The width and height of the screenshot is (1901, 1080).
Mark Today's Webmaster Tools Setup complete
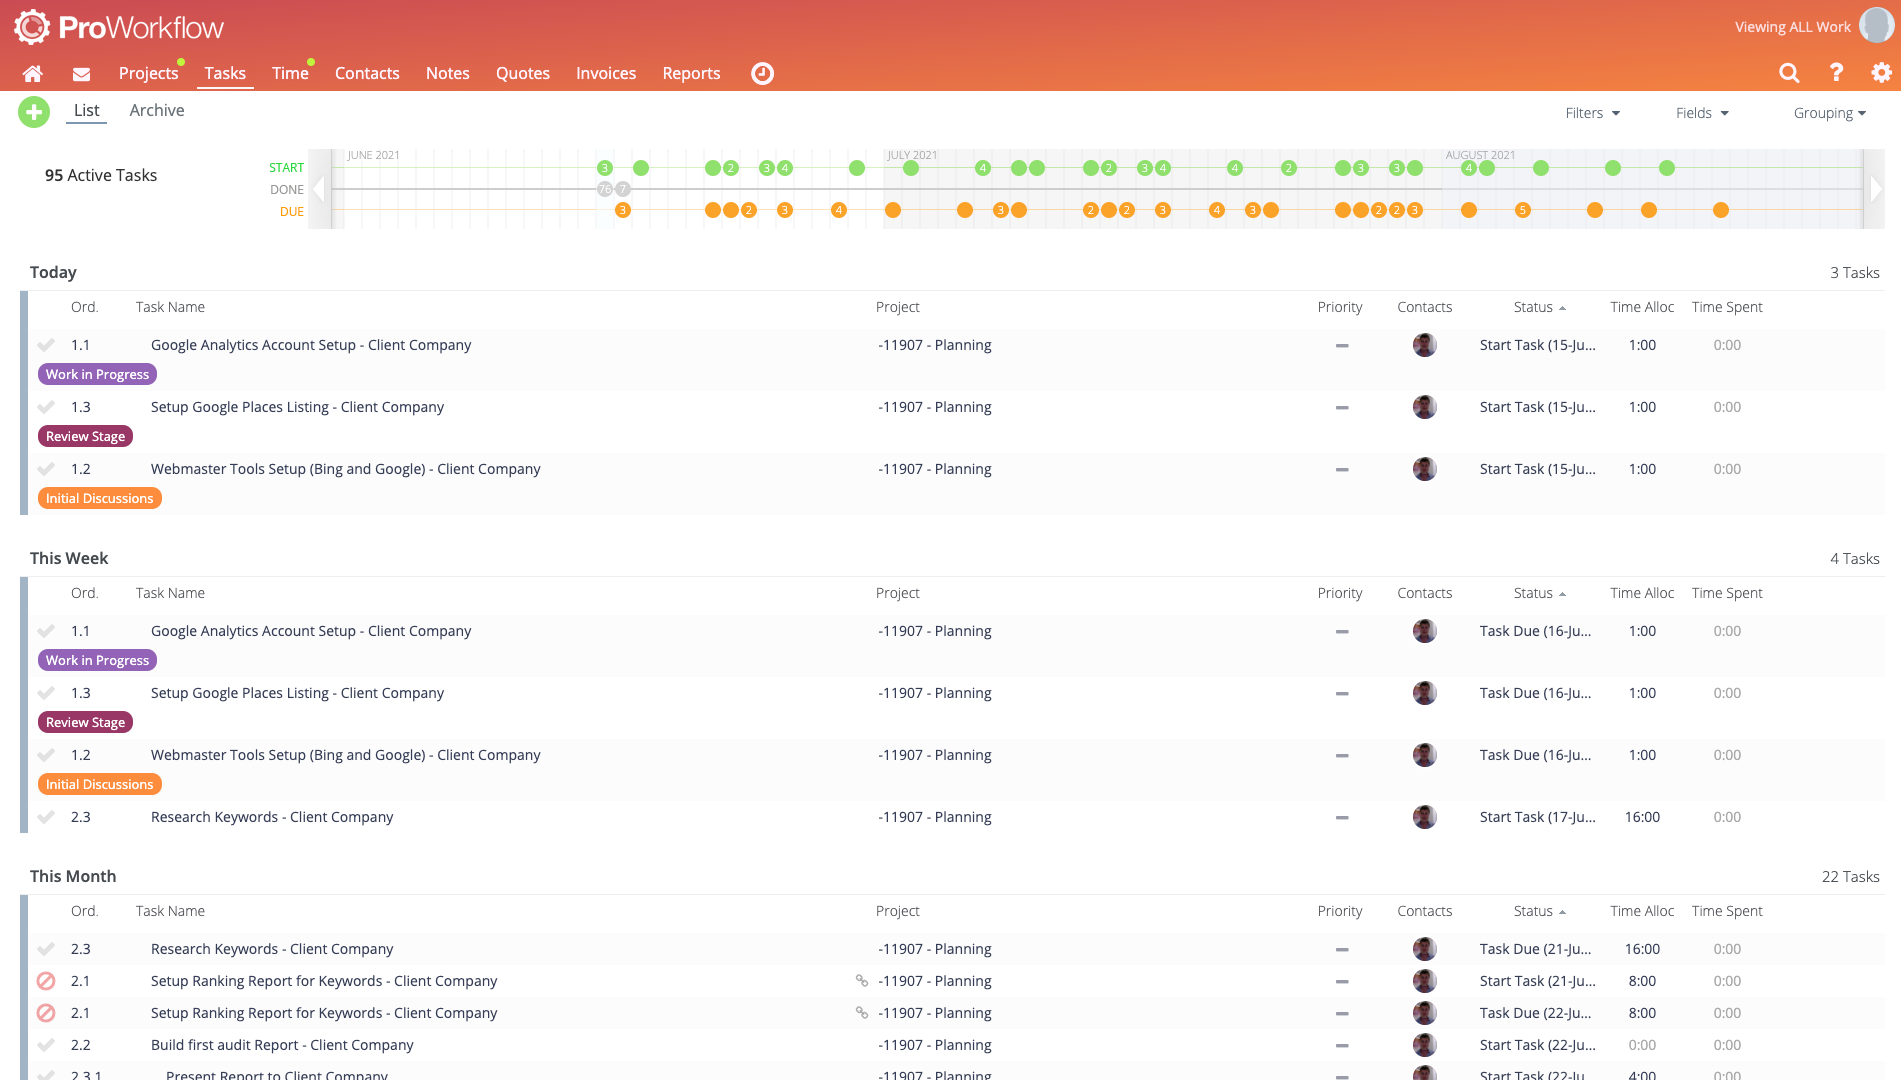pos(46,469)
